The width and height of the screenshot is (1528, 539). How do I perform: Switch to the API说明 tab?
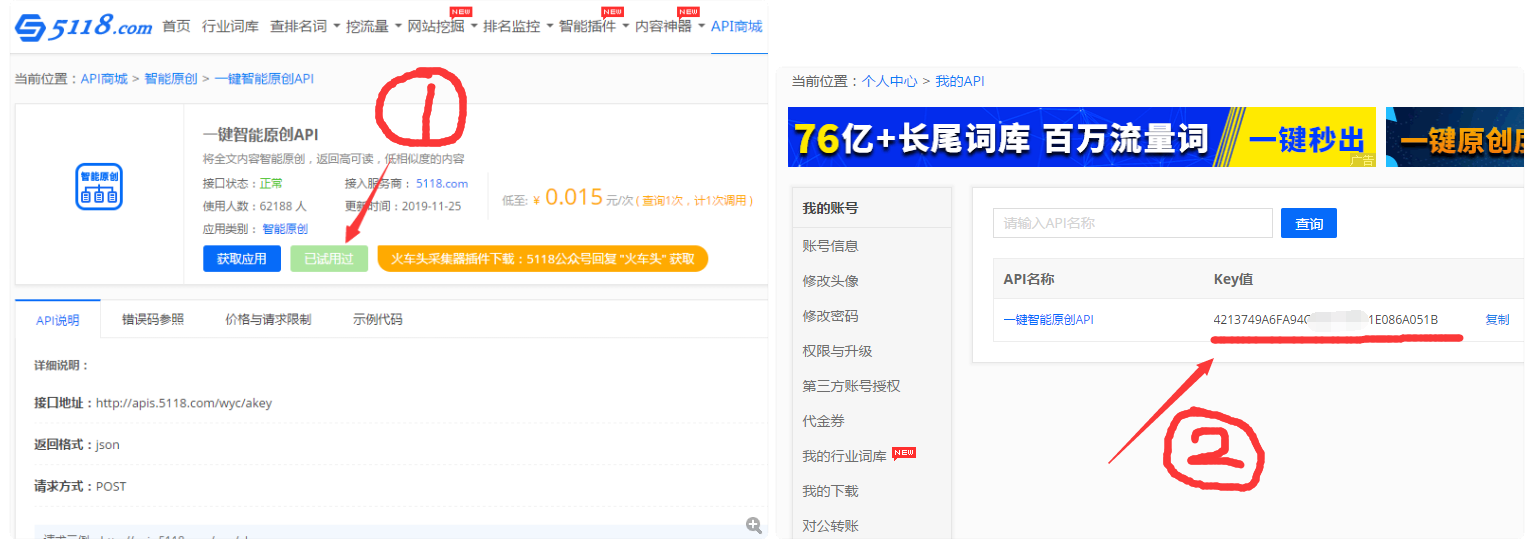coord(58,320)
